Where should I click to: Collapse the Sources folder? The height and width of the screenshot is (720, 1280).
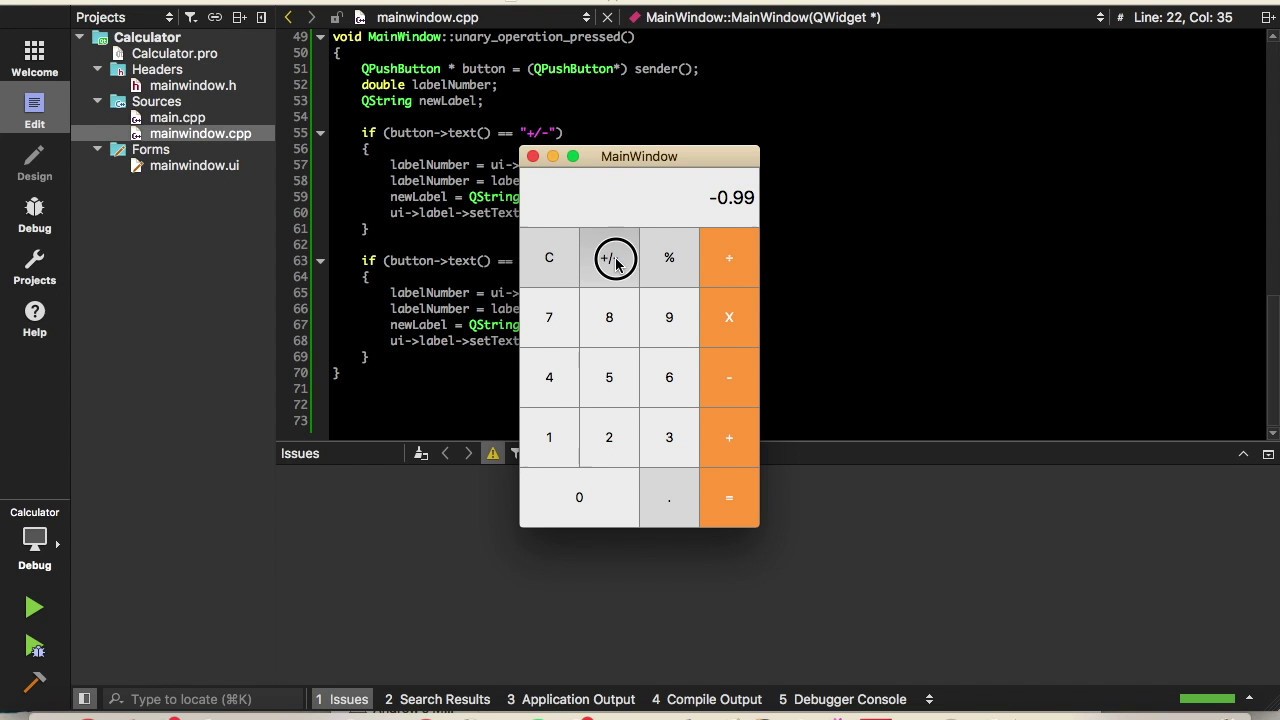(x=98, y=101)
